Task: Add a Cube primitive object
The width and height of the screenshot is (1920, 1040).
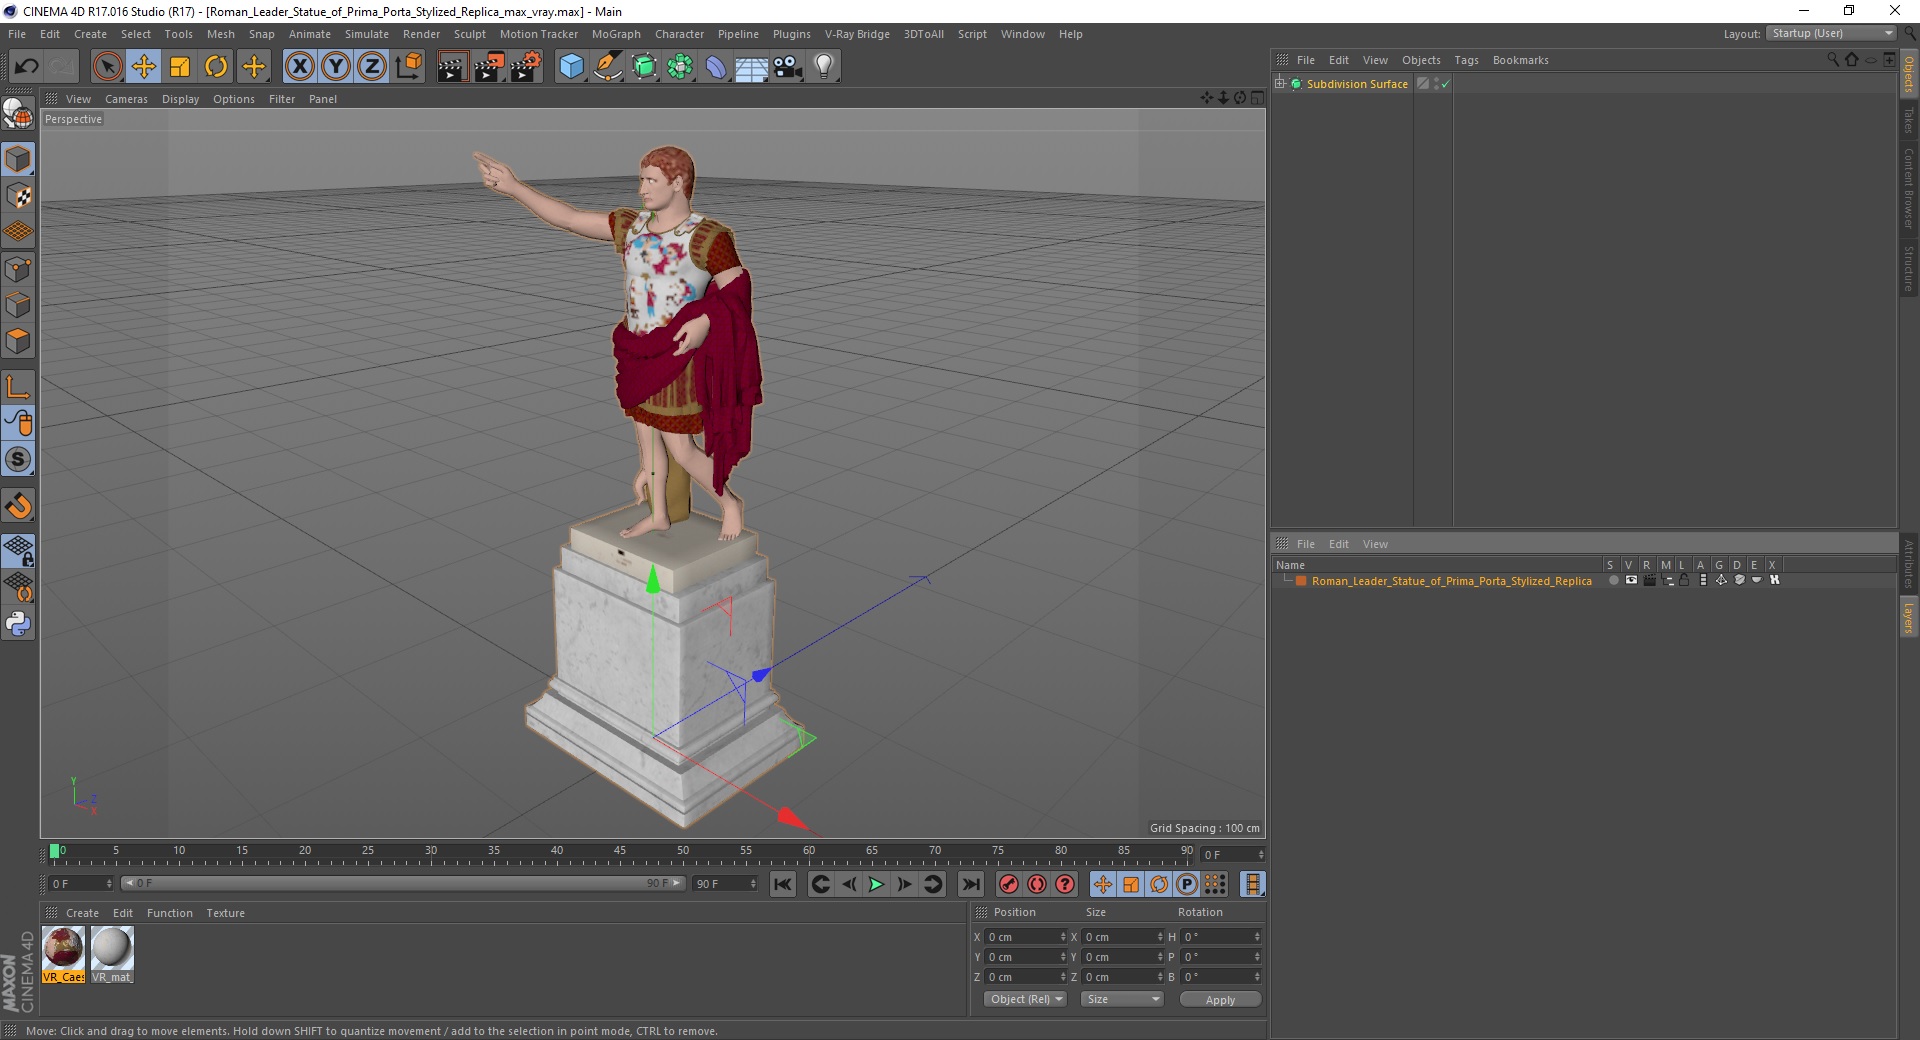Action: pos(571,67)
